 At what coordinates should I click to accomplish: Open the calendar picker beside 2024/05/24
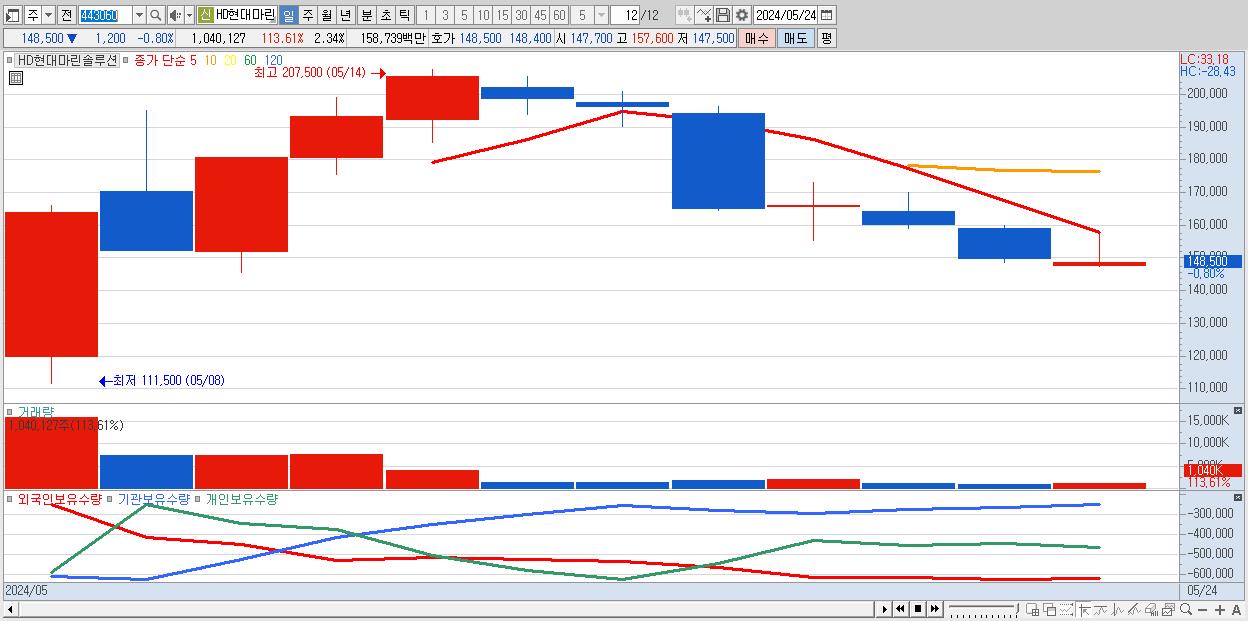(x=826, y=15)
